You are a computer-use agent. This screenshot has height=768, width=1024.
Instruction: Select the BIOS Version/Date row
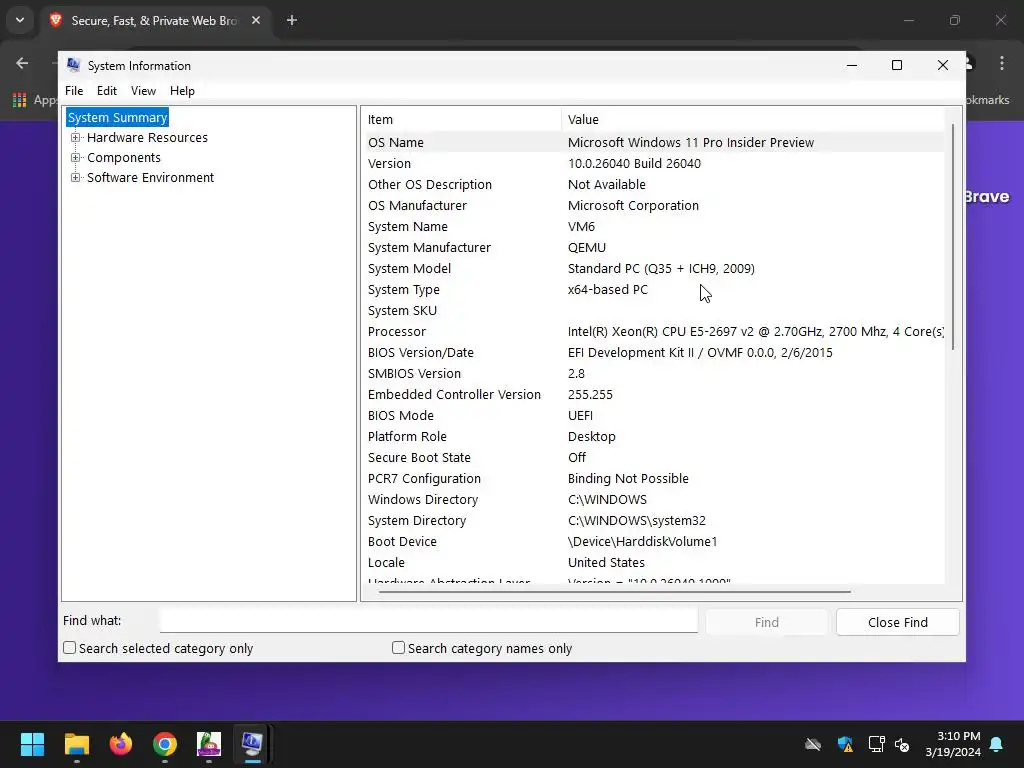pyautogui.click(x=654, y=353)
